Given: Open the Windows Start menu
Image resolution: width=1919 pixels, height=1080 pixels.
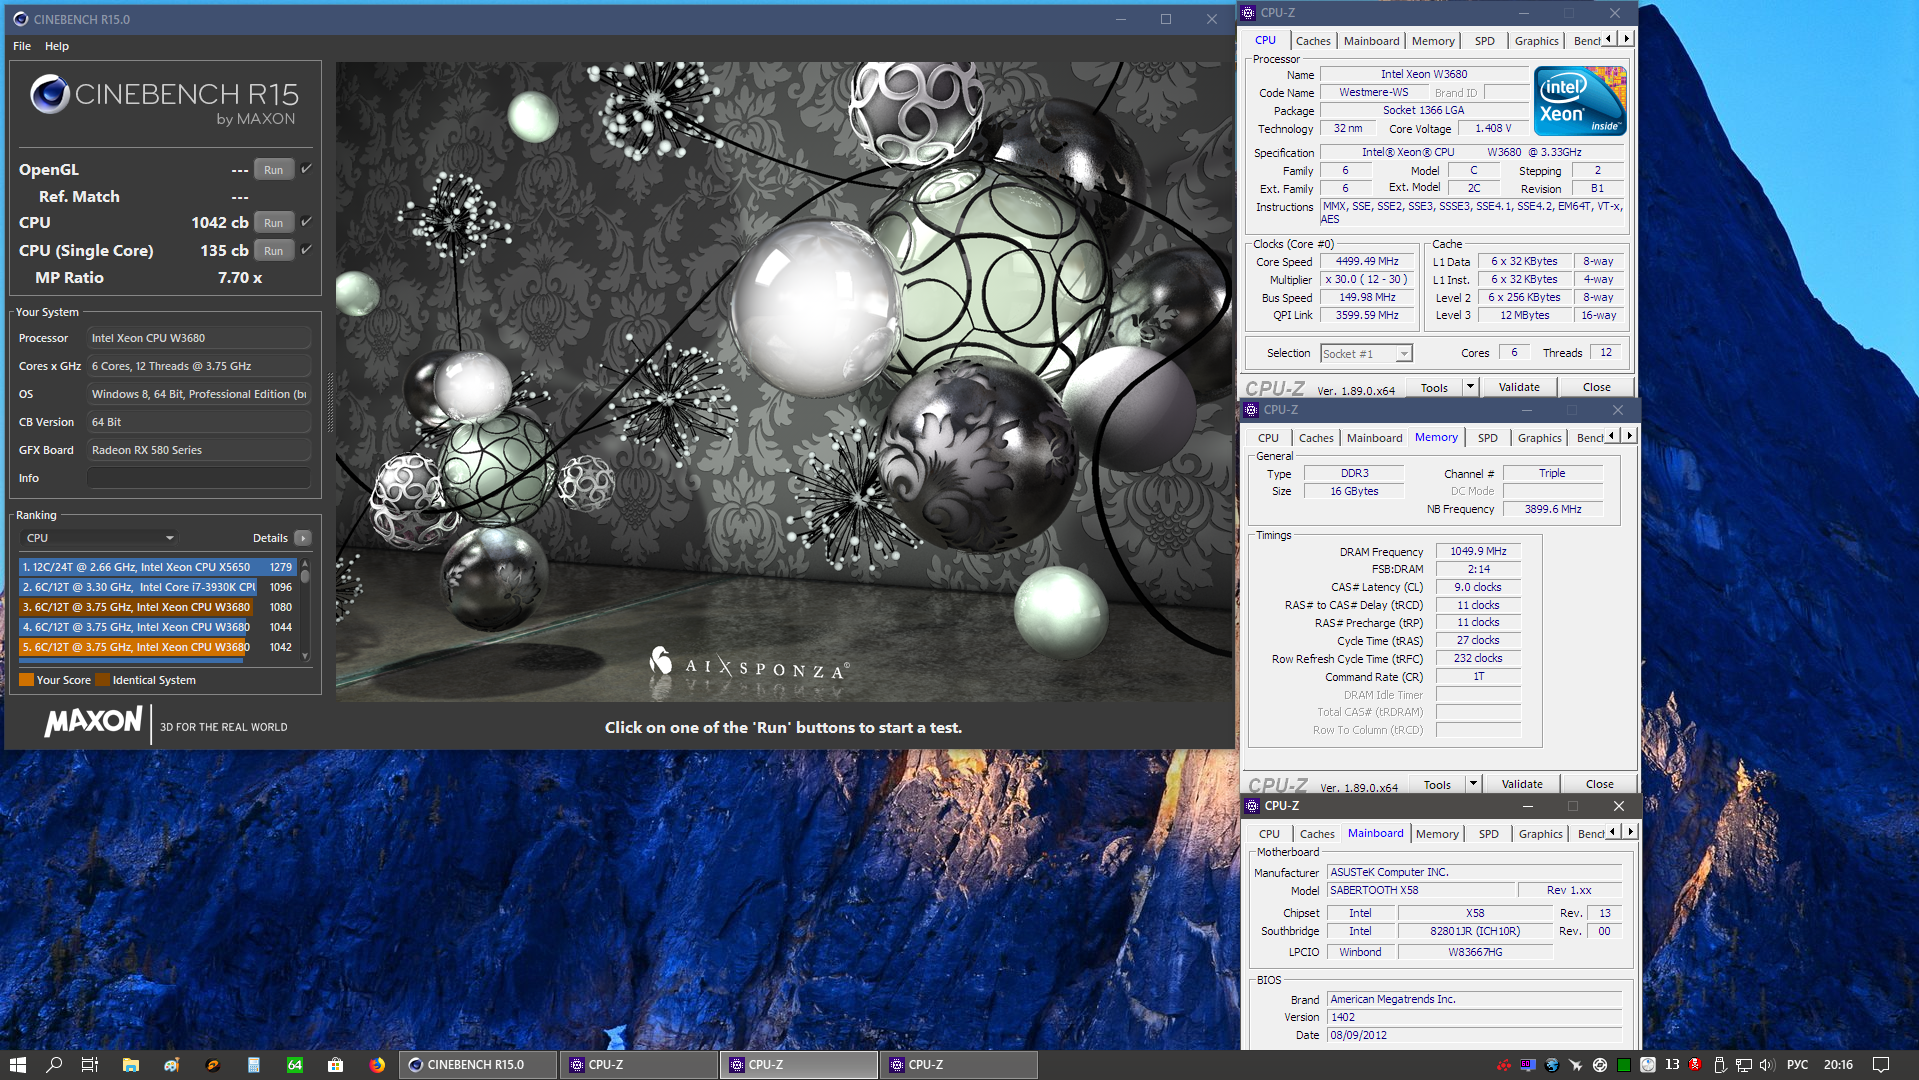Looking at the screenshot, I should [17, 1065].
